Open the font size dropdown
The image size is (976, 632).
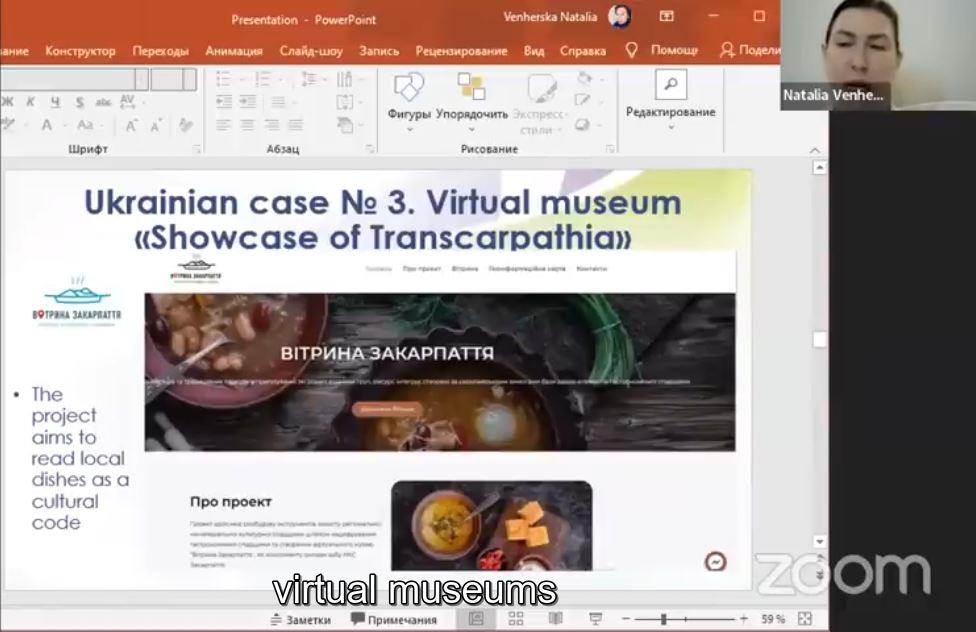(x=190, y=79)
